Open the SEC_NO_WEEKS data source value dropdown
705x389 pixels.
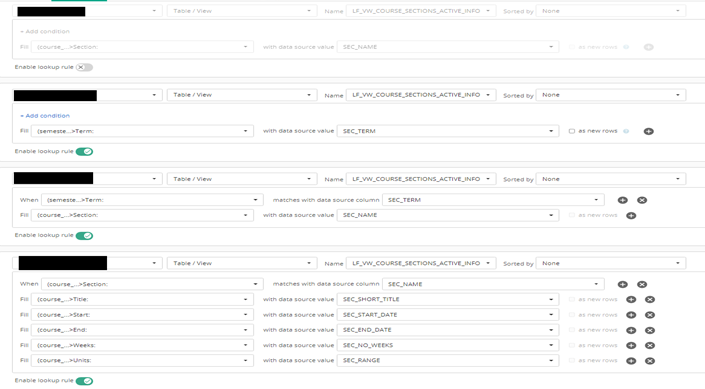pyautogui.click(x=448, y=345)
